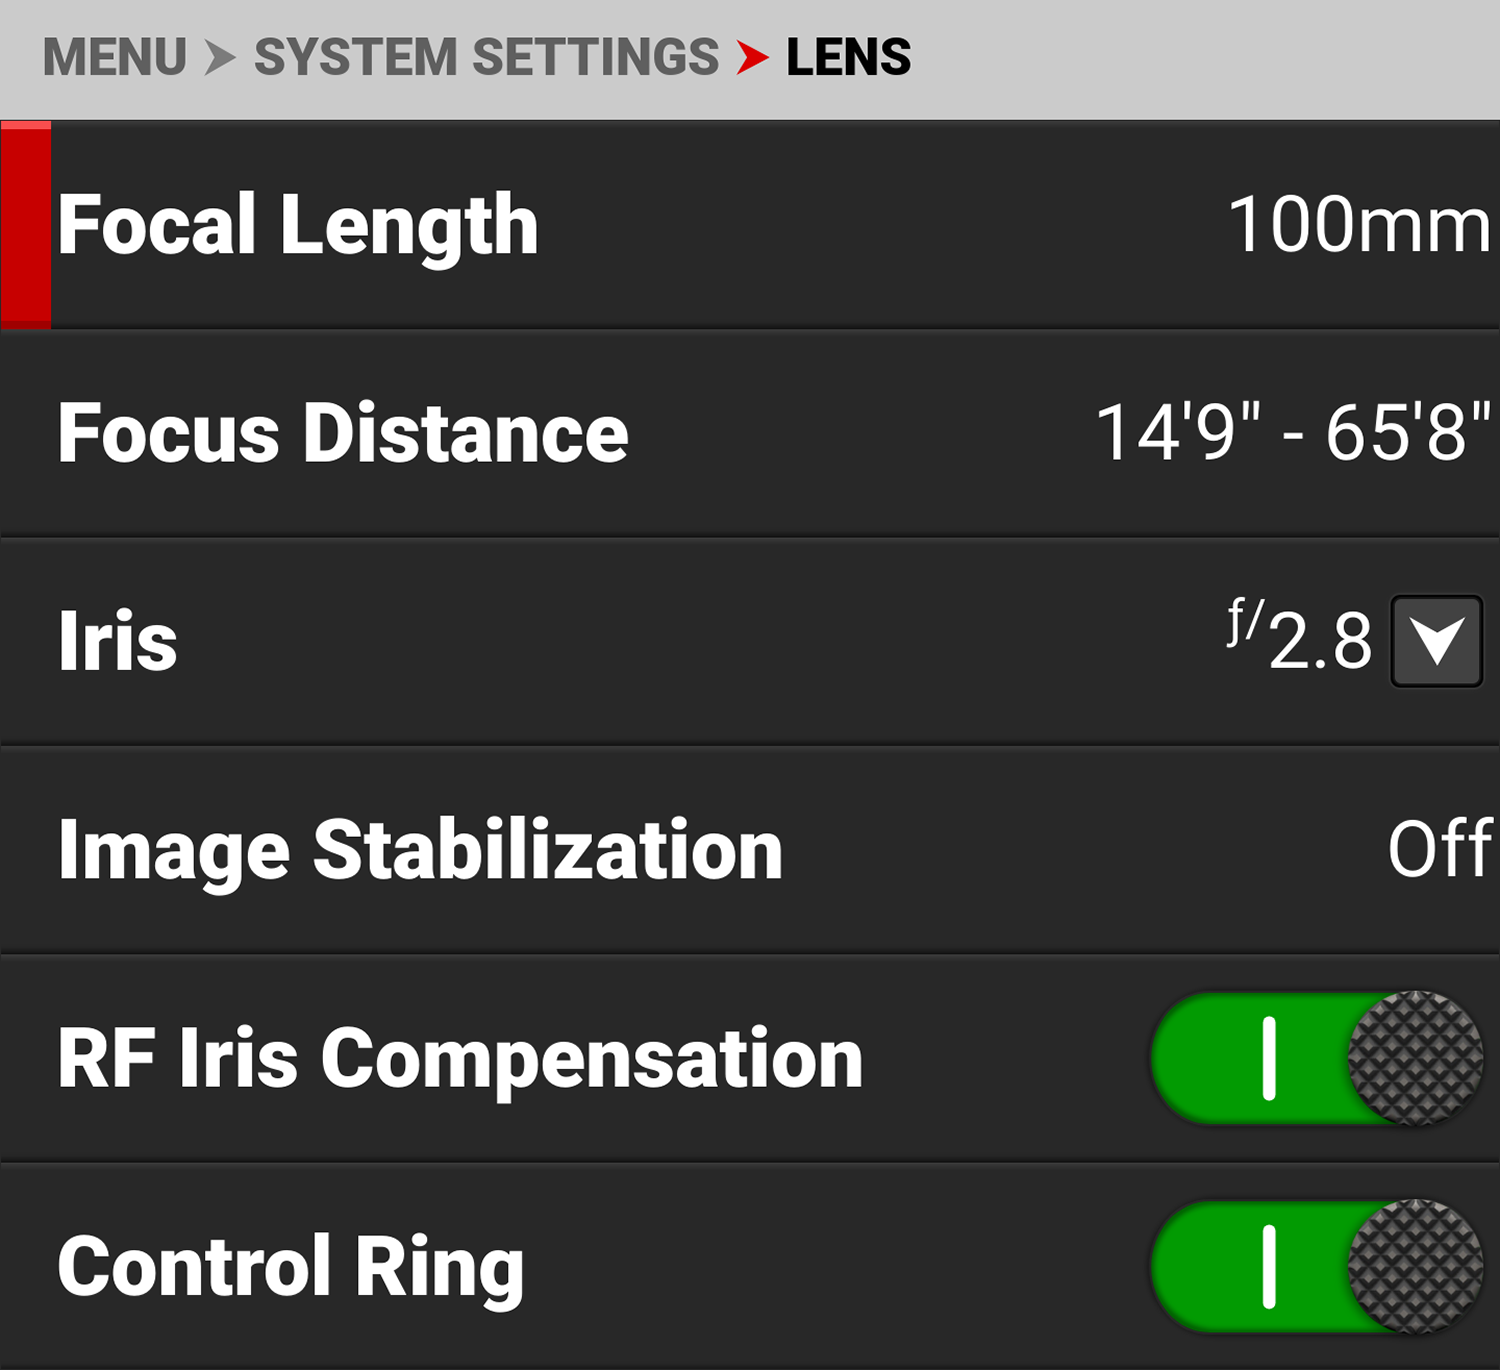Turn off the Control Ring switch
The image size is (1500, 1370).
click(1316, 1266)
